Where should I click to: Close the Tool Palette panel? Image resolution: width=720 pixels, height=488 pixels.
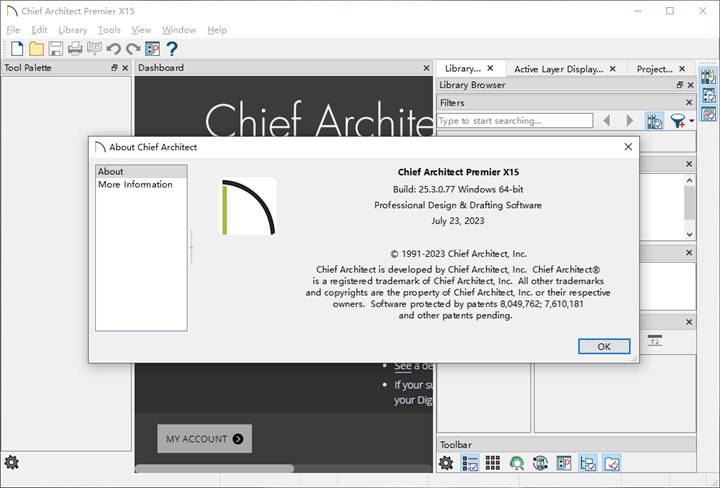[125, 67]
